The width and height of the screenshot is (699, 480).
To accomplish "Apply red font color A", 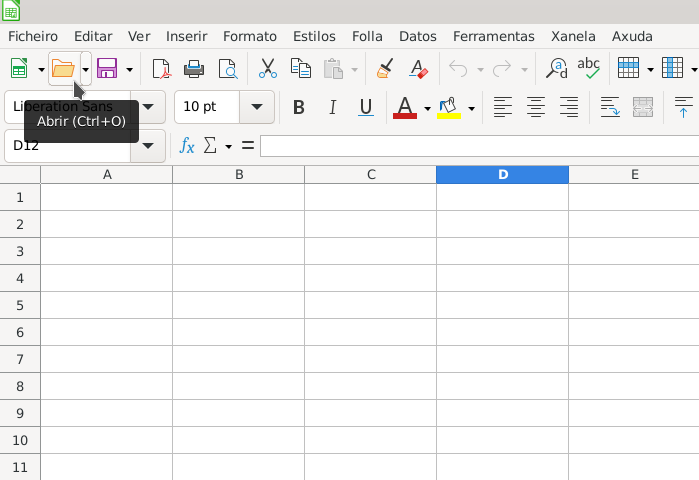I will (x=405, y=107).
